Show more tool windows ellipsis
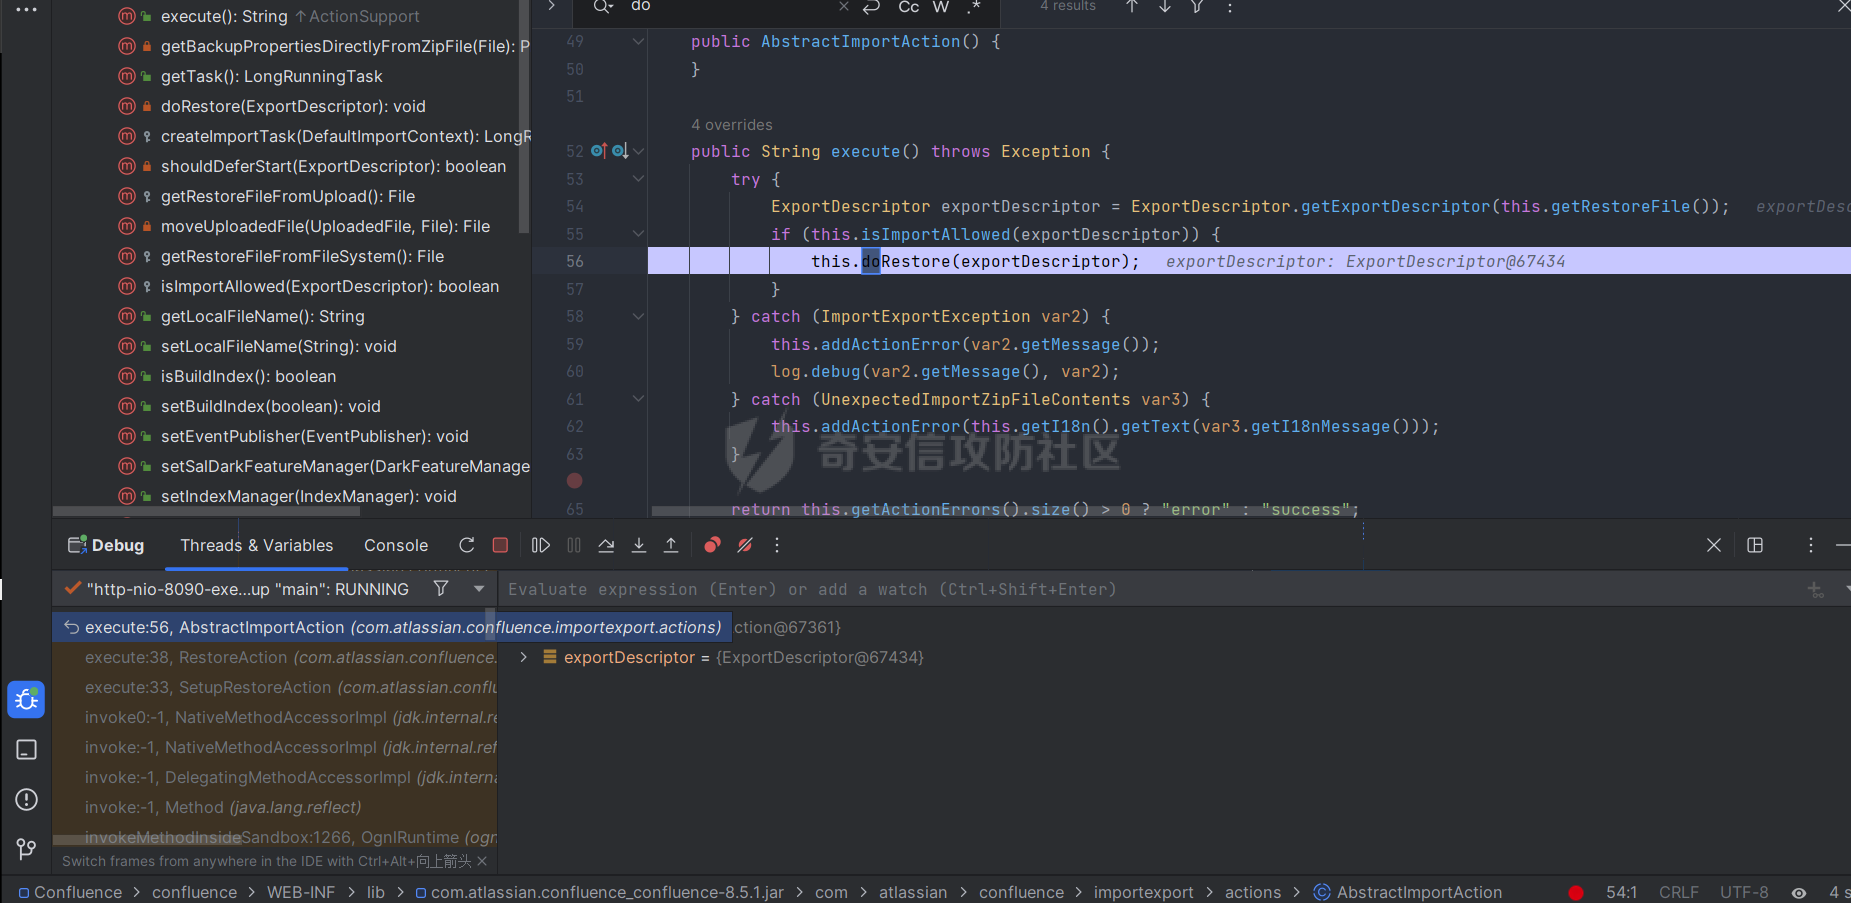 (27, 10)
